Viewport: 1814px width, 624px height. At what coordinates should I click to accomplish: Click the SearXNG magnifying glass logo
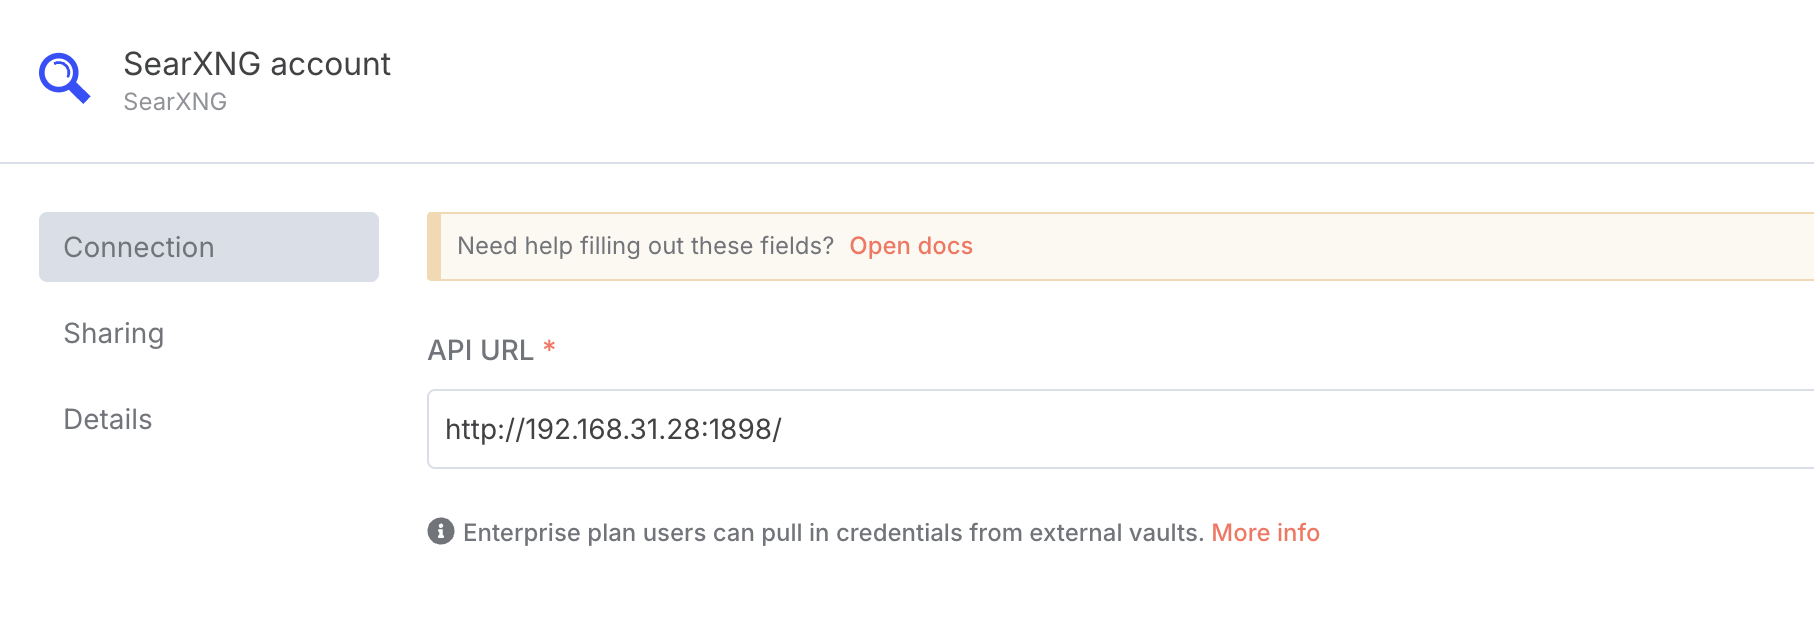point(64,77)
